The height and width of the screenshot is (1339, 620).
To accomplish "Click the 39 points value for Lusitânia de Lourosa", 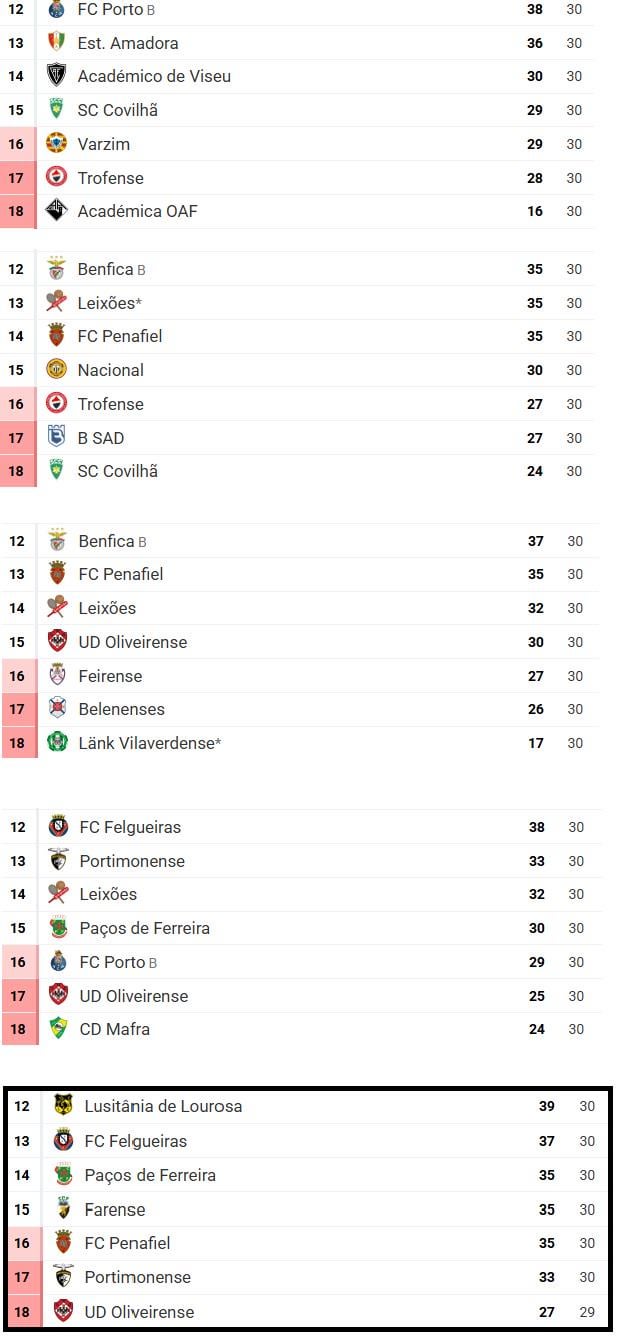I will coord(547,1106).
